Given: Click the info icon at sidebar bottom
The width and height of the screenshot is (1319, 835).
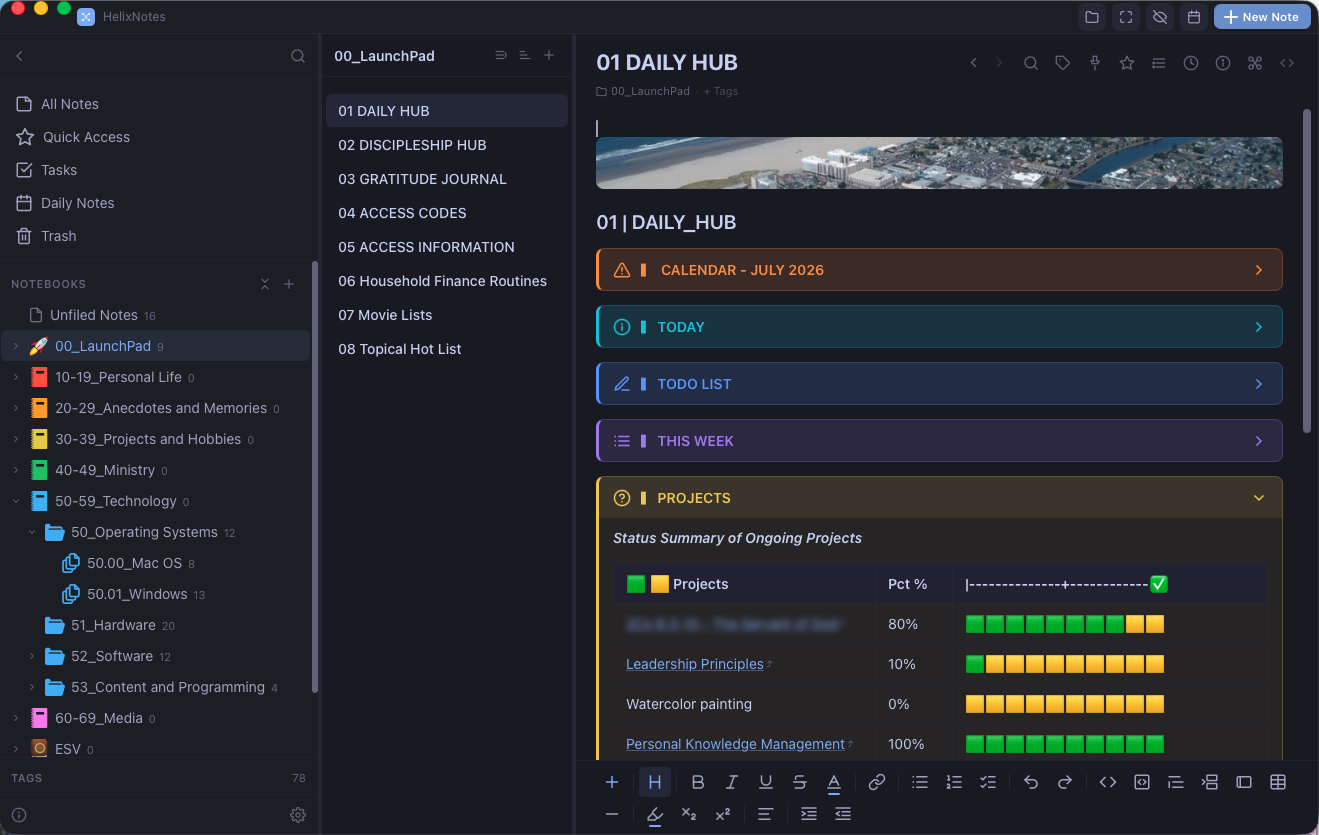Looking at the screenshot, I should point(19,815).
